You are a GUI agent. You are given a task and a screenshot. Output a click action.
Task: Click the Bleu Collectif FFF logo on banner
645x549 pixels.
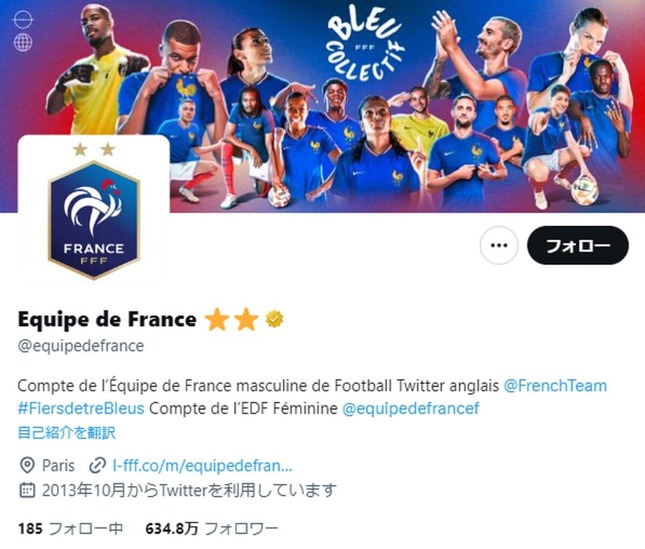(x=364, y=44)
